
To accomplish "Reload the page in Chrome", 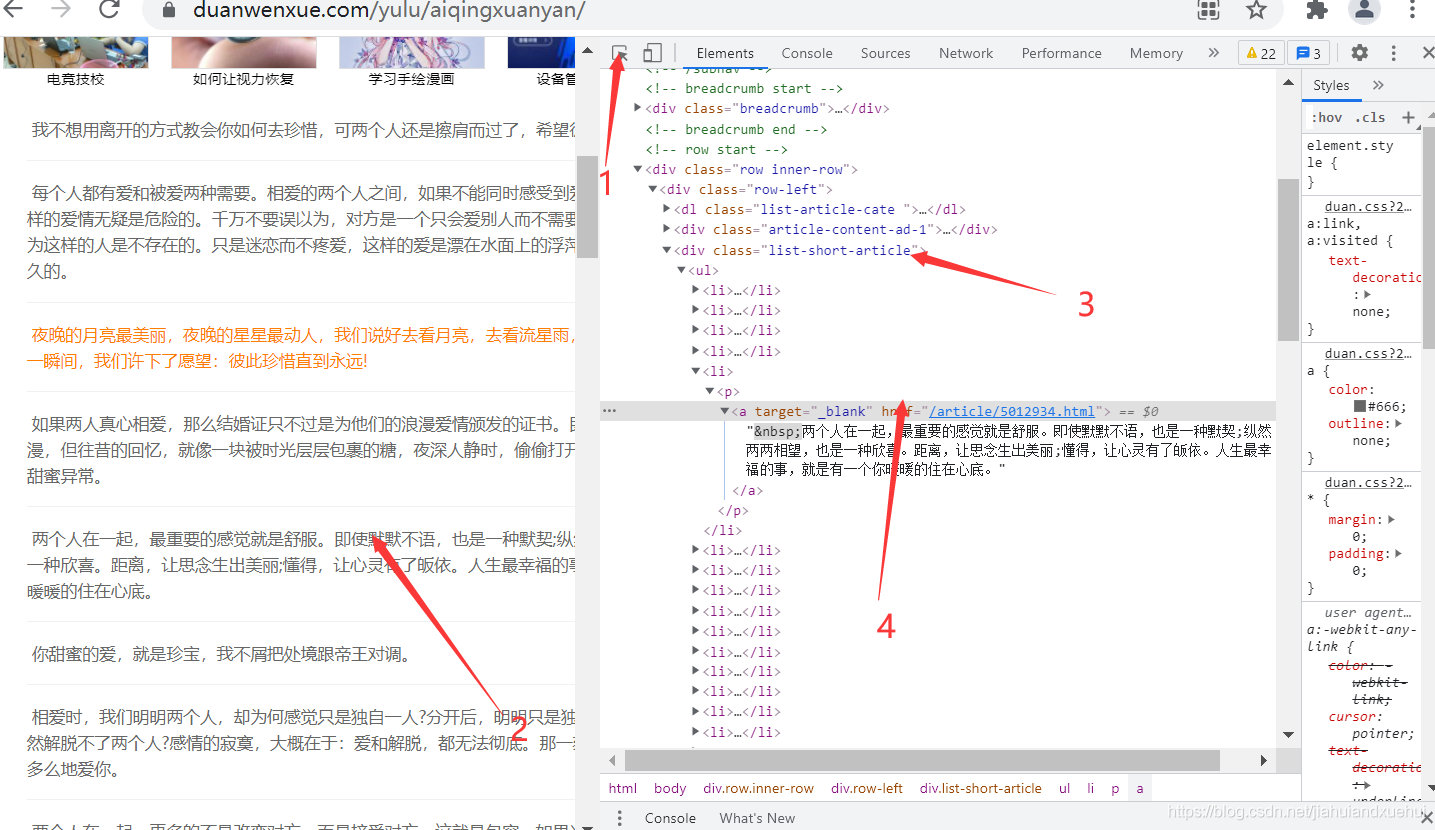I will 109,10.
